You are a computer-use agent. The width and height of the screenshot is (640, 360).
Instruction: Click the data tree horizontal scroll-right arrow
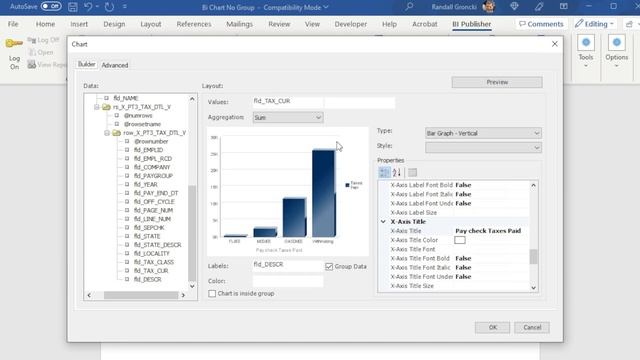click(183, 295)
